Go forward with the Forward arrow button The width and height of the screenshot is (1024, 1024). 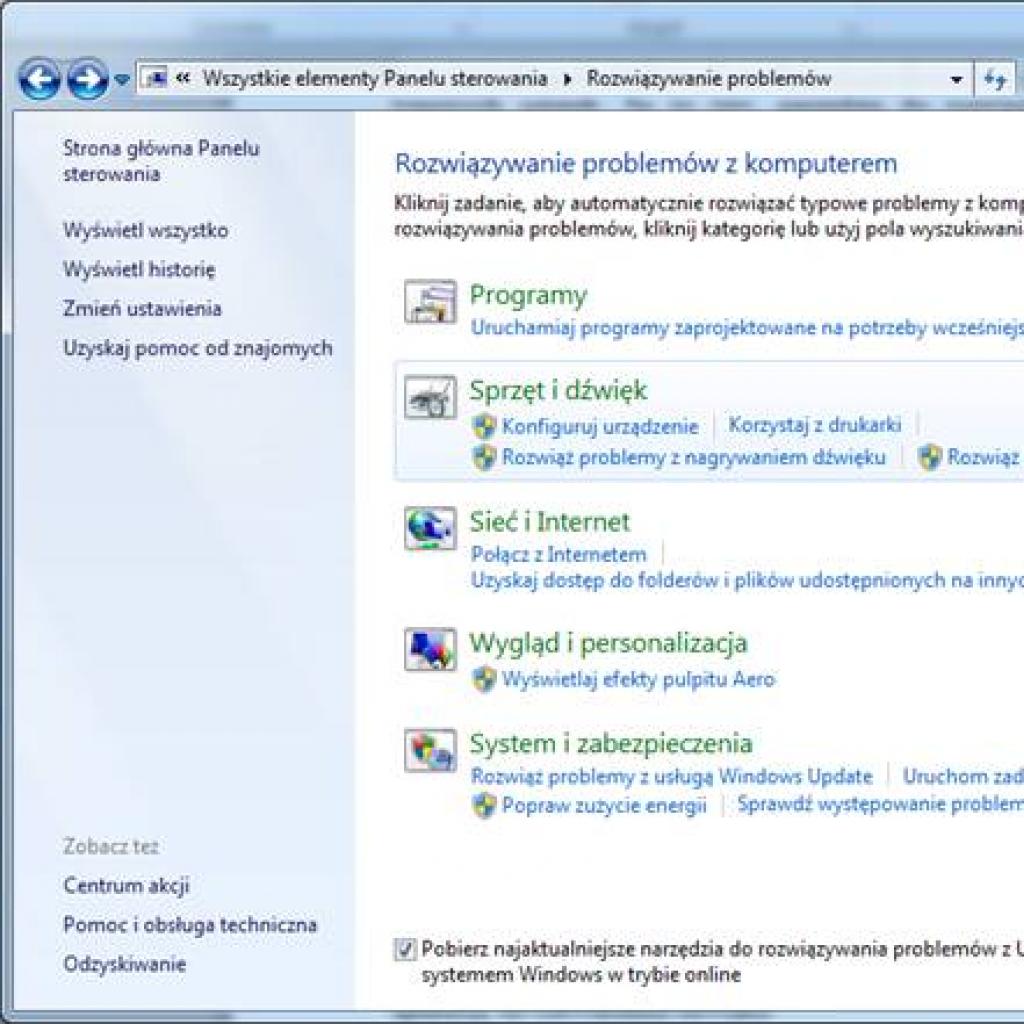[x=88, y=80]
